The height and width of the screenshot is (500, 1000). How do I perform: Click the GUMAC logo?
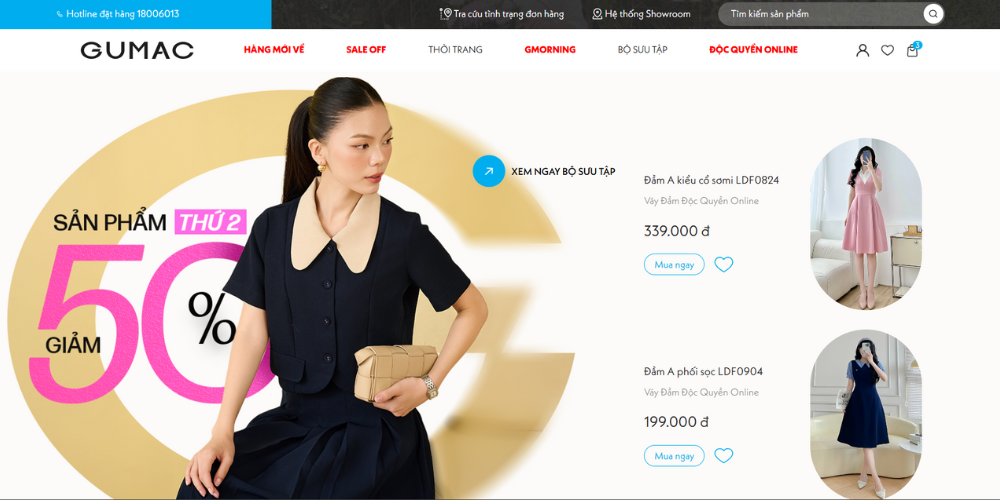coord(137,50)
